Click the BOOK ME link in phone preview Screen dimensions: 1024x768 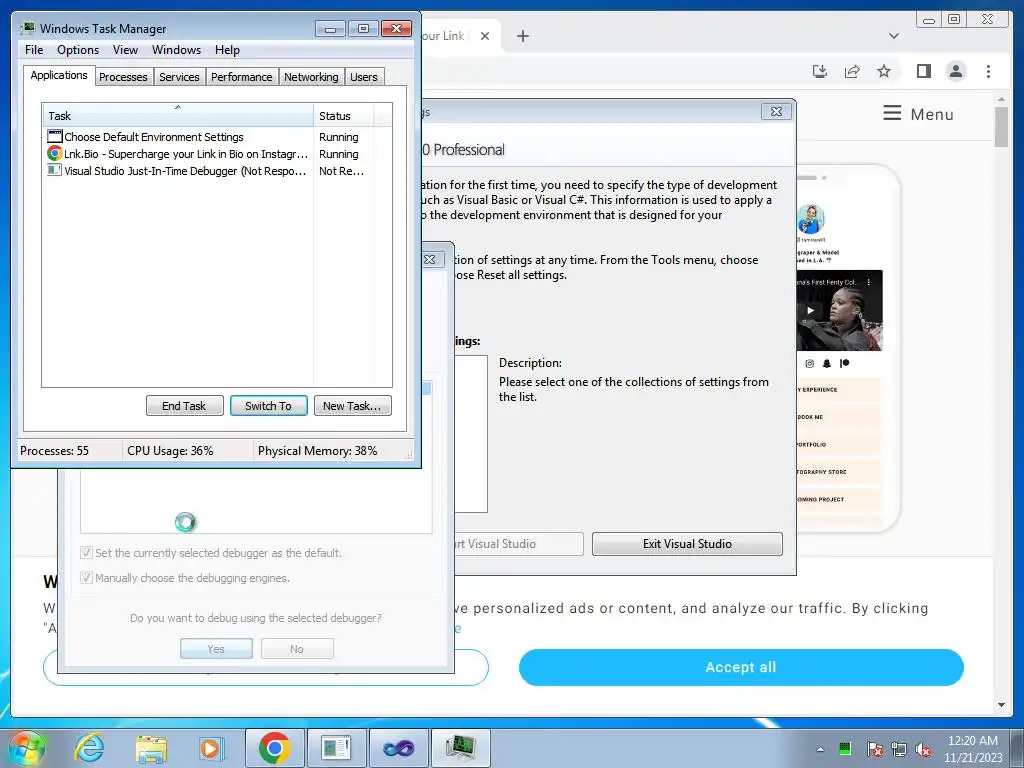(838, 417)
